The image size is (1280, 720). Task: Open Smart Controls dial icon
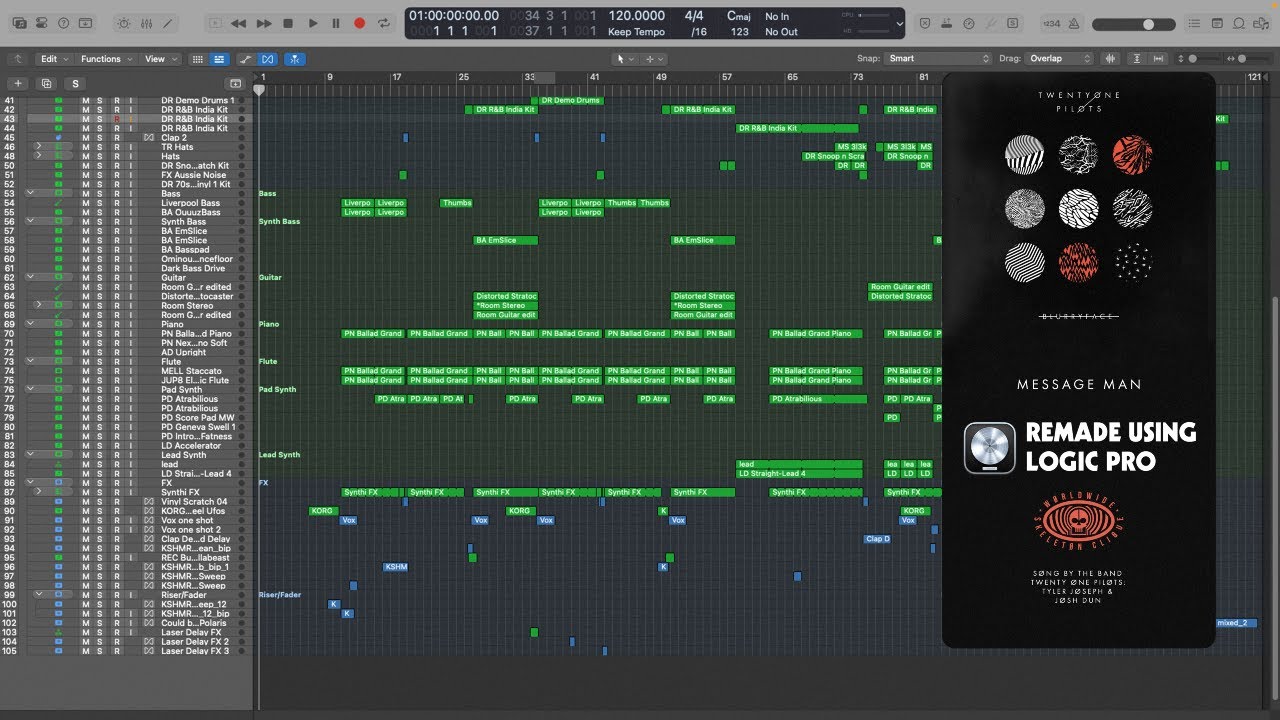point(124,23)
